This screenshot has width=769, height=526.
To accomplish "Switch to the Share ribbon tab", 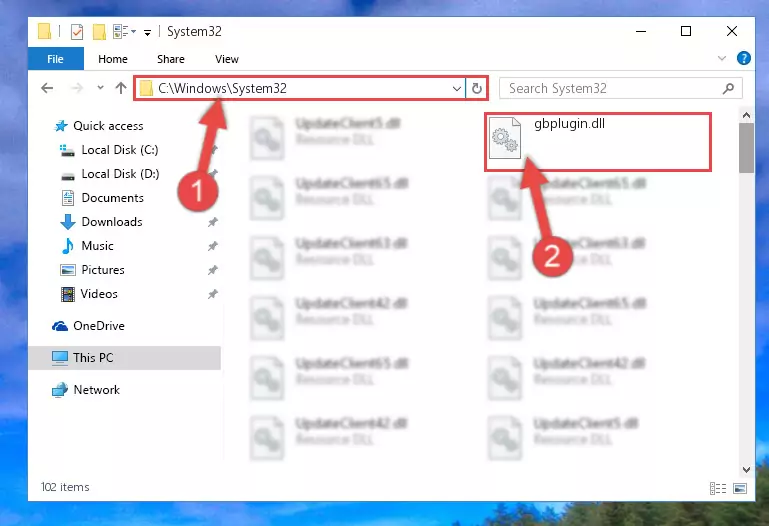I will coord(171,59).
